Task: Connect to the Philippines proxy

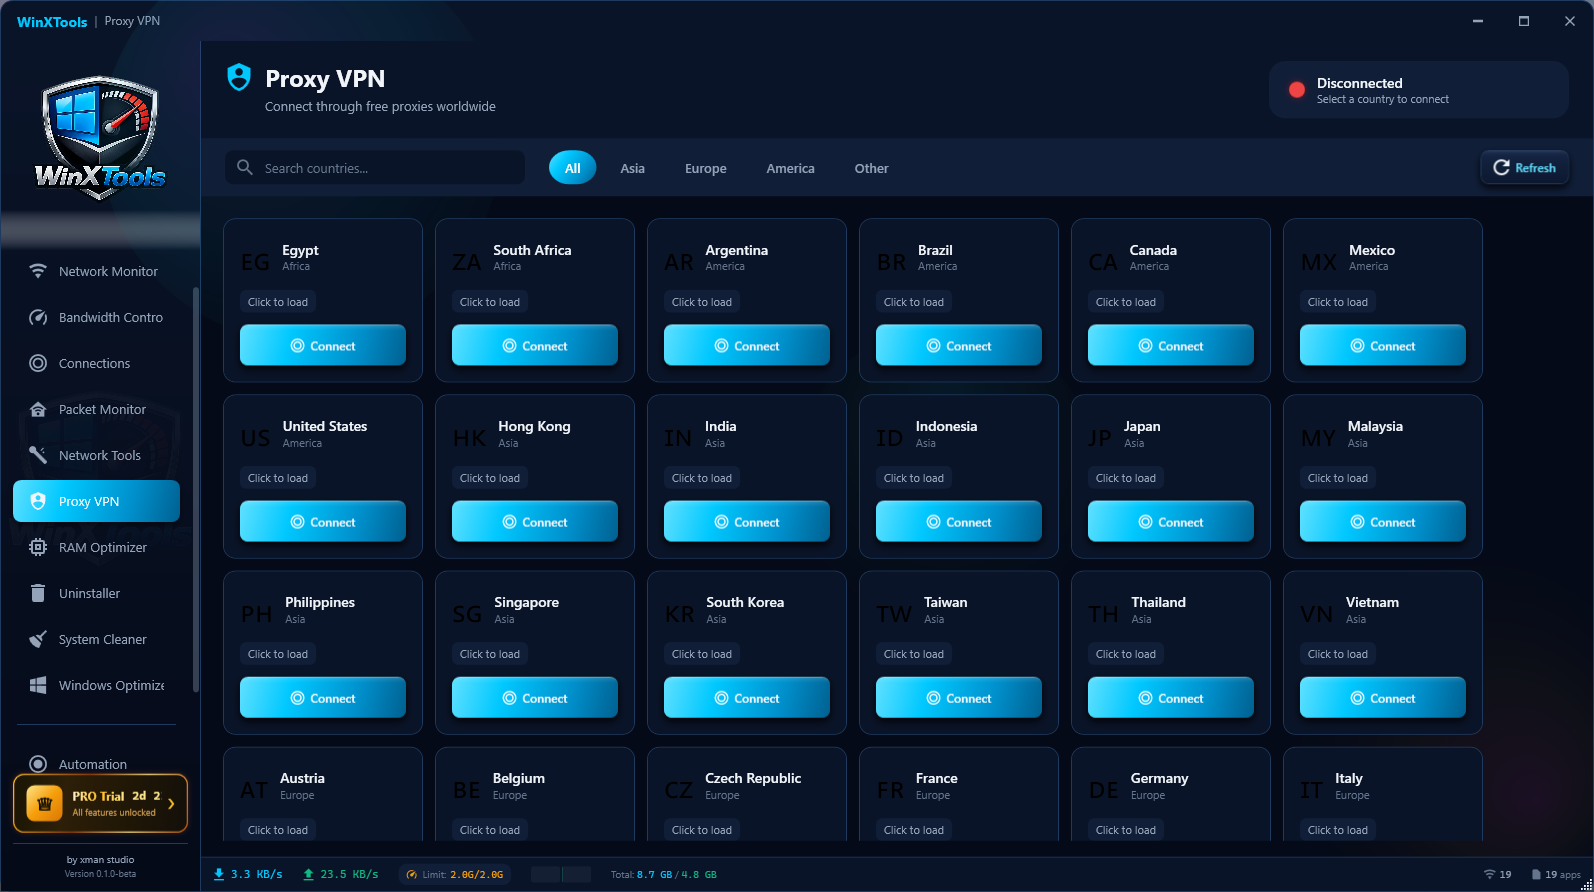Action: pos(323,698)
